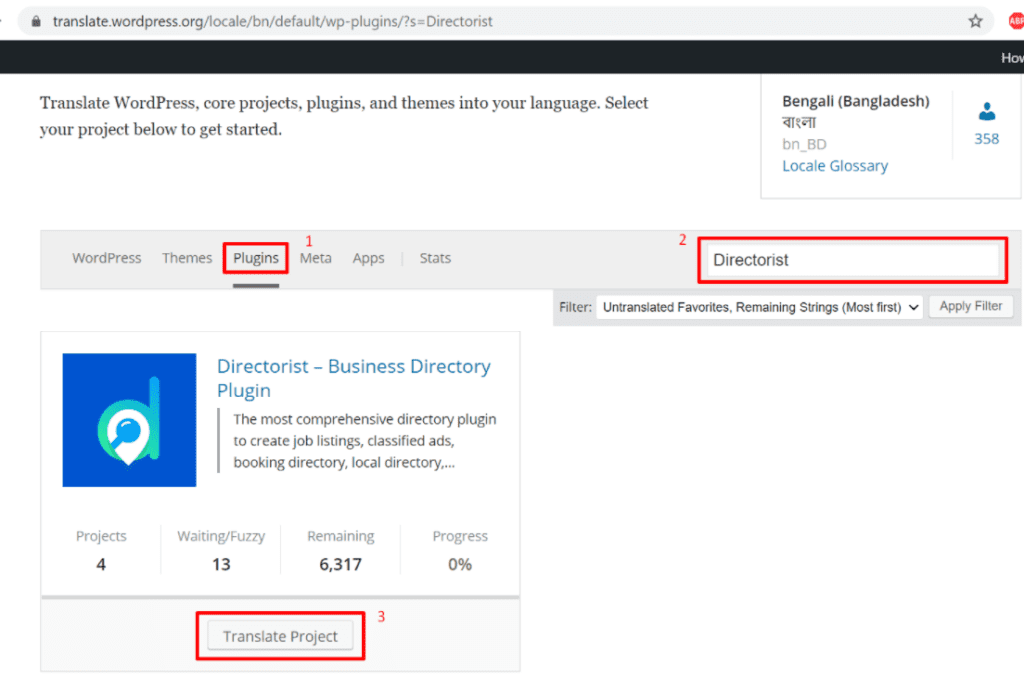The width and height of the screenshot is (1024, 677).
Task: Open the Directorist plugin logo thumbnail
Action: [129, 420]
